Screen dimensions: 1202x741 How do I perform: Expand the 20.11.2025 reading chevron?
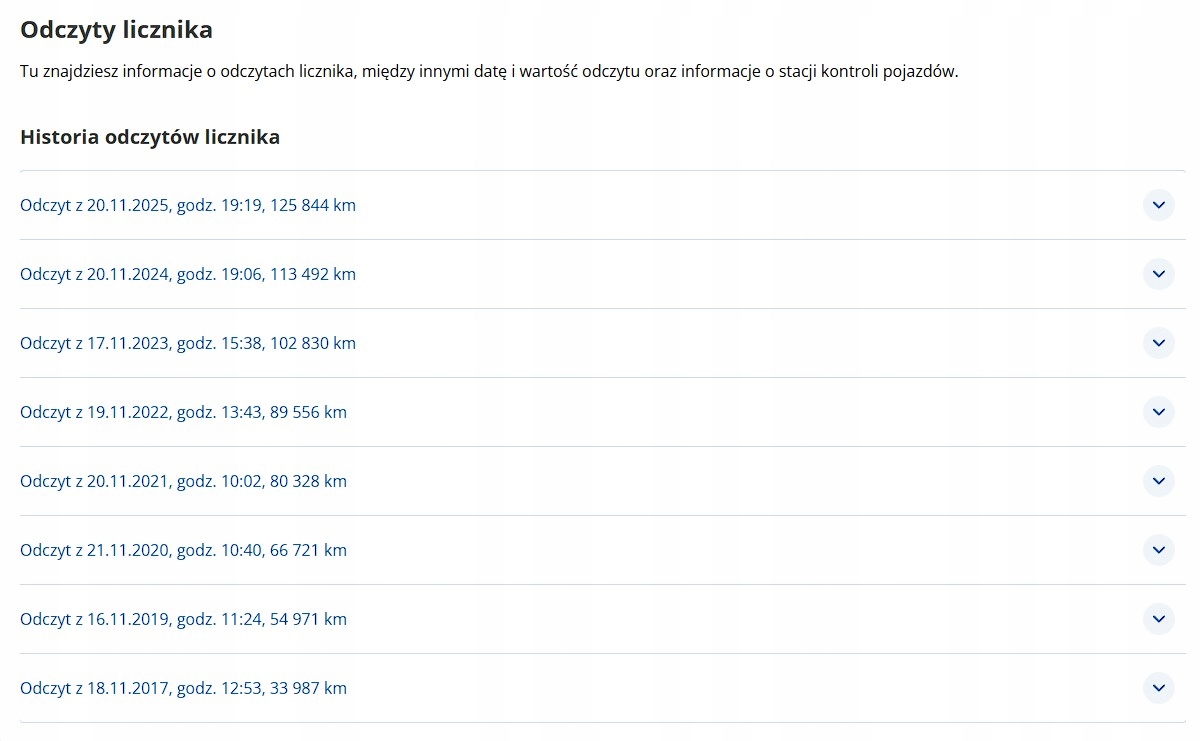1158,205
